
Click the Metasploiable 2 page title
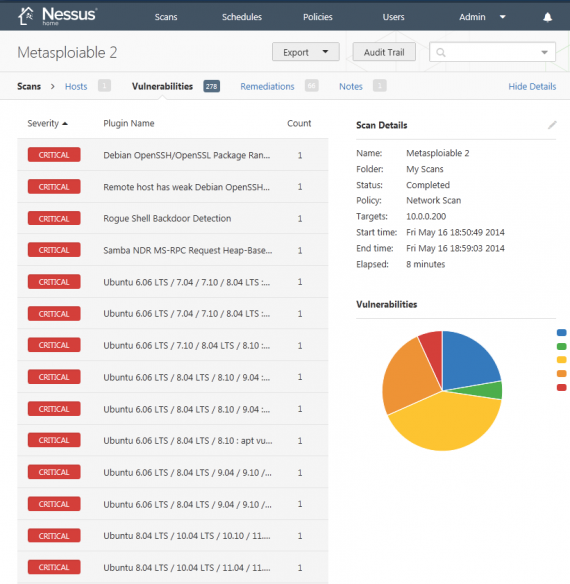[67, 53]
